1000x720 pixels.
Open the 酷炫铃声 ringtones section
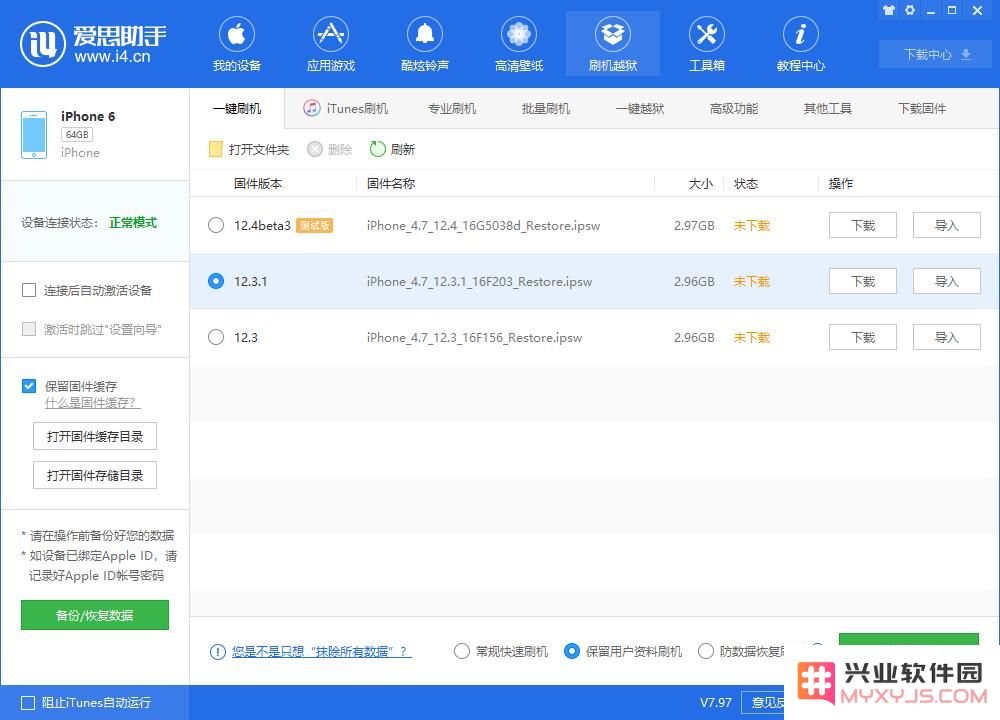pos(425,44)
